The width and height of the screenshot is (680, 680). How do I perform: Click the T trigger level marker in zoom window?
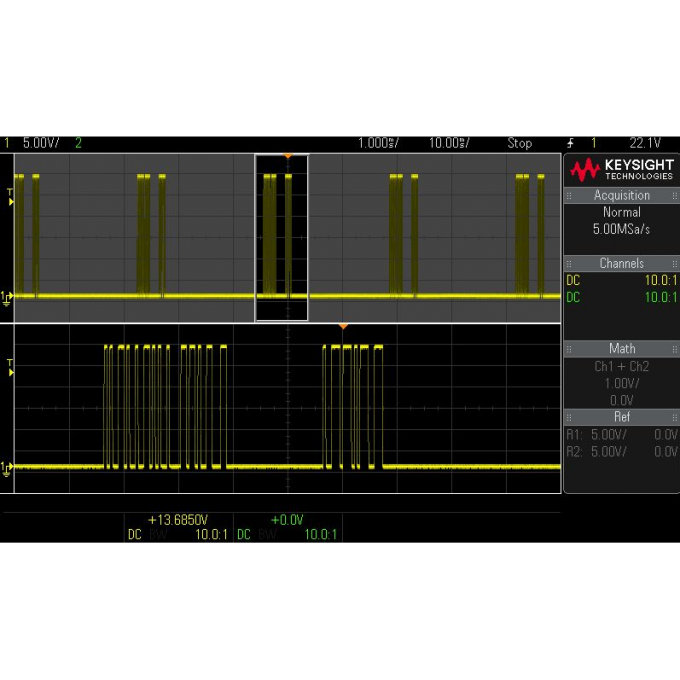click(x=10, y=368)
